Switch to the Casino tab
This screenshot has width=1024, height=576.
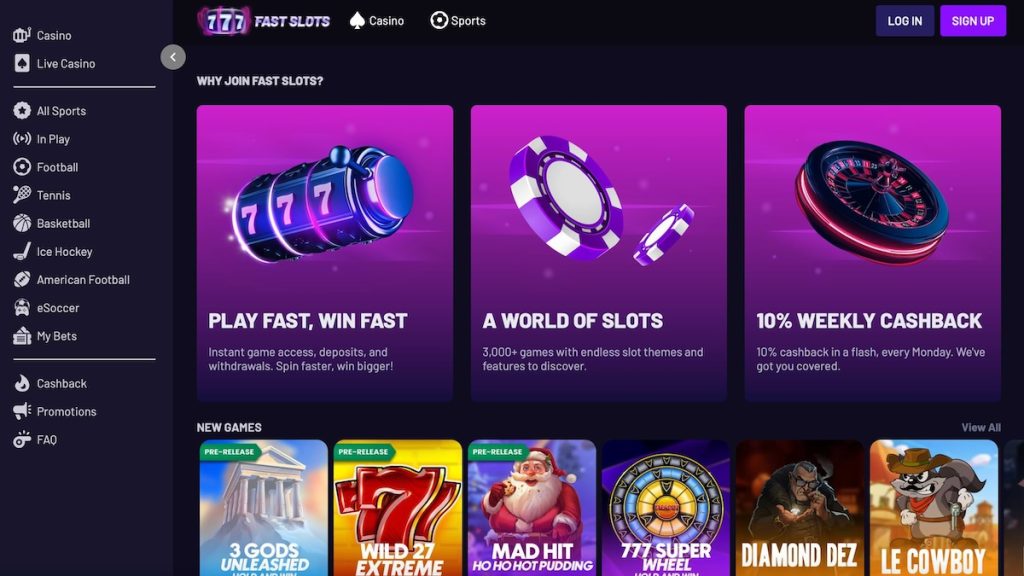[376, 20]
